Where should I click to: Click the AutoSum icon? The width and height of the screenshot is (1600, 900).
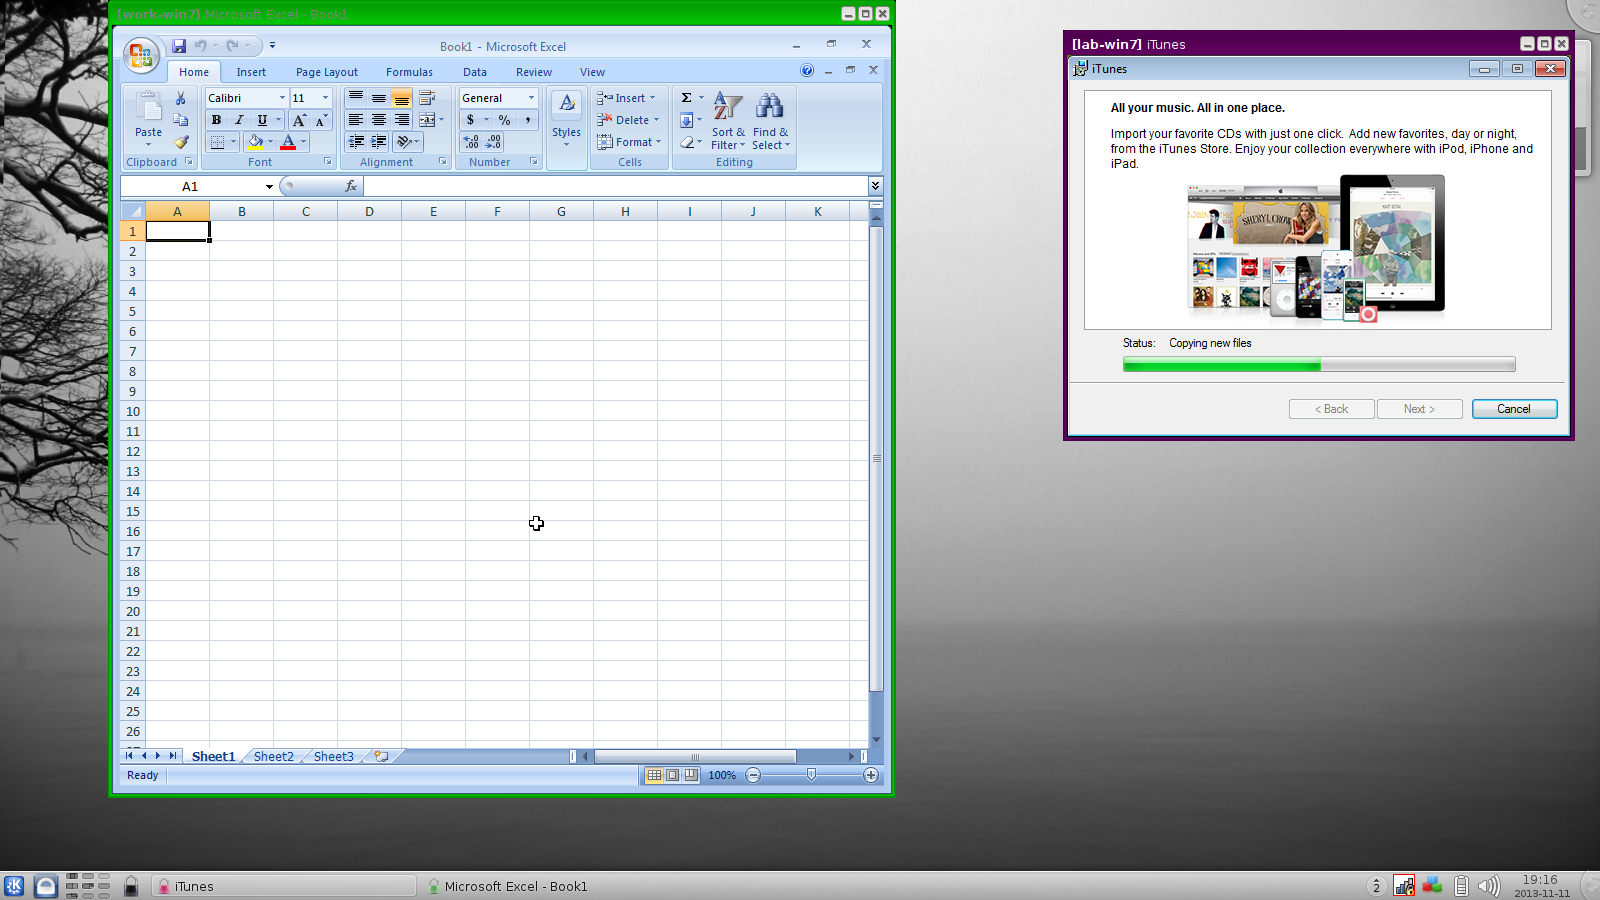tap(686, 97)
